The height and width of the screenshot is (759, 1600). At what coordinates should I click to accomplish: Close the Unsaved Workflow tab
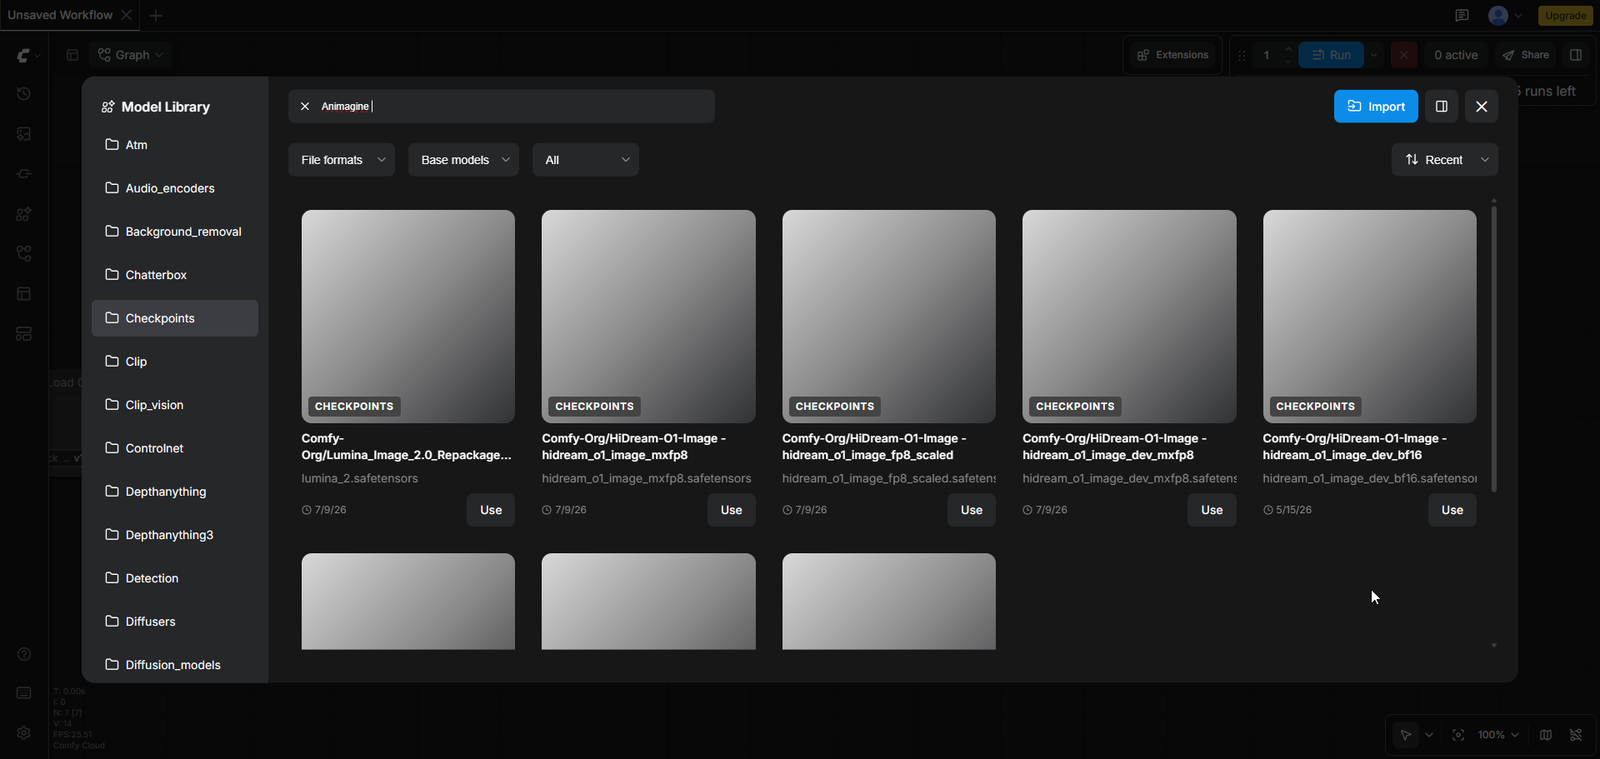(x=126, y=15)
